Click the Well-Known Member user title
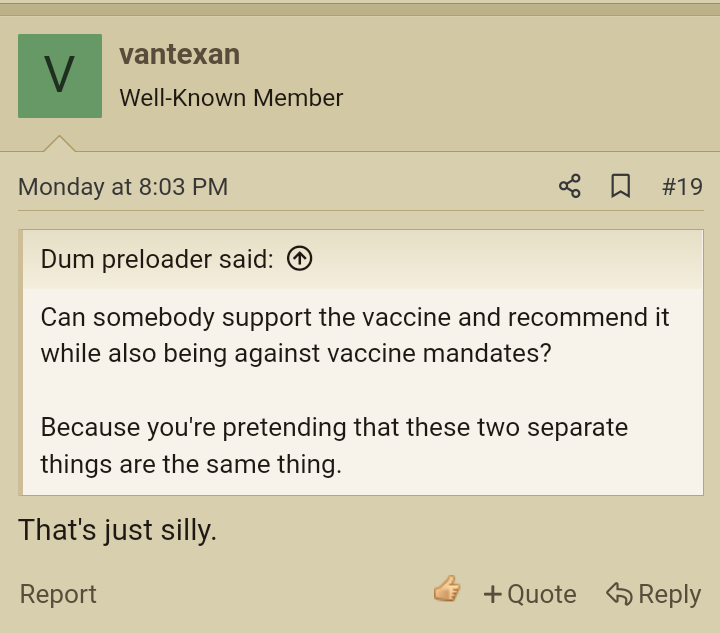Image resolution: width=720 pixels, height=633 pixels. [231, 98]
